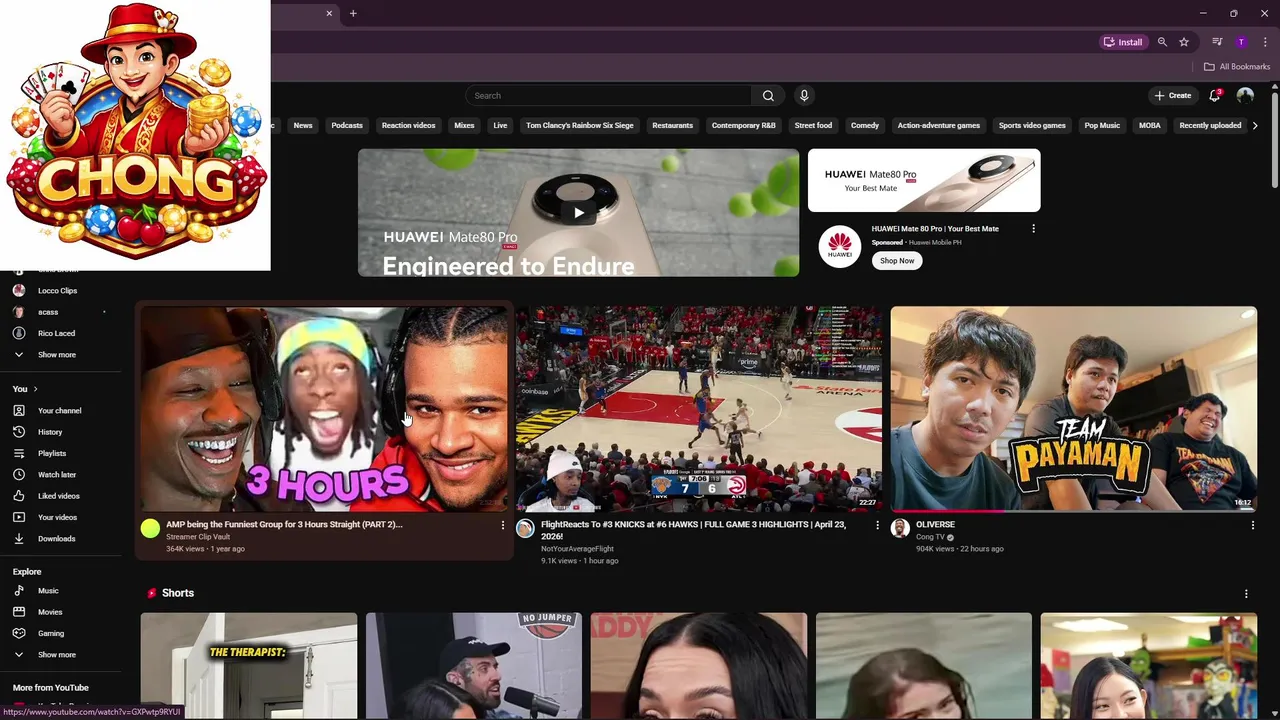Click the browser zoom magnifier icon
Image resolution: width=1280 pixels, height=720 pixels.
click(1162, 42)
